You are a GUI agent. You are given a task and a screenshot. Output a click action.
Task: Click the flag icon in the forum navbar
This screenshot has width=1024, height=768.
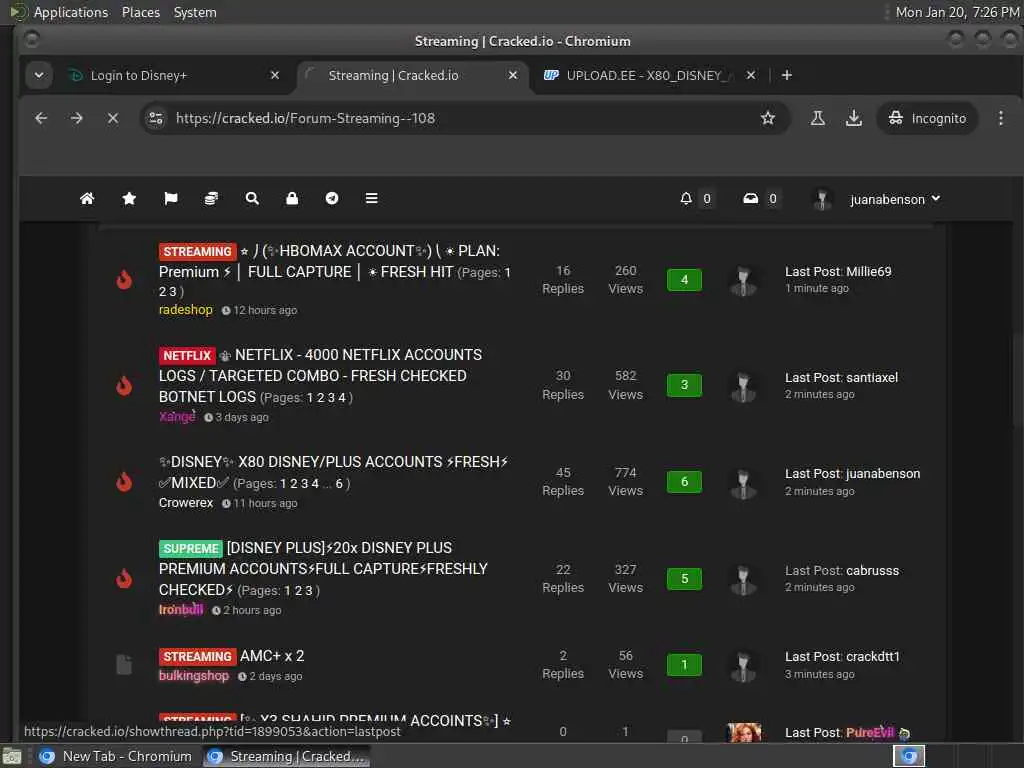coord(171,199)
